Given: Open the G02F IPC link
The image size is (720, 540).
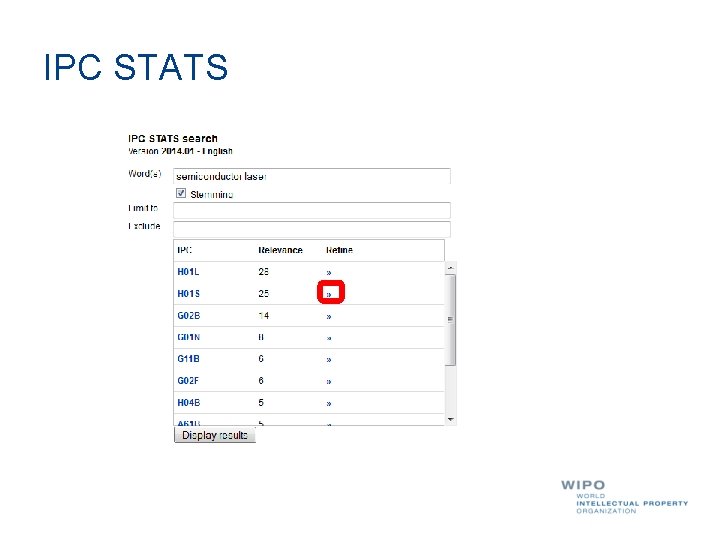Looking at the screenshot, I should [x=188, y=381].
